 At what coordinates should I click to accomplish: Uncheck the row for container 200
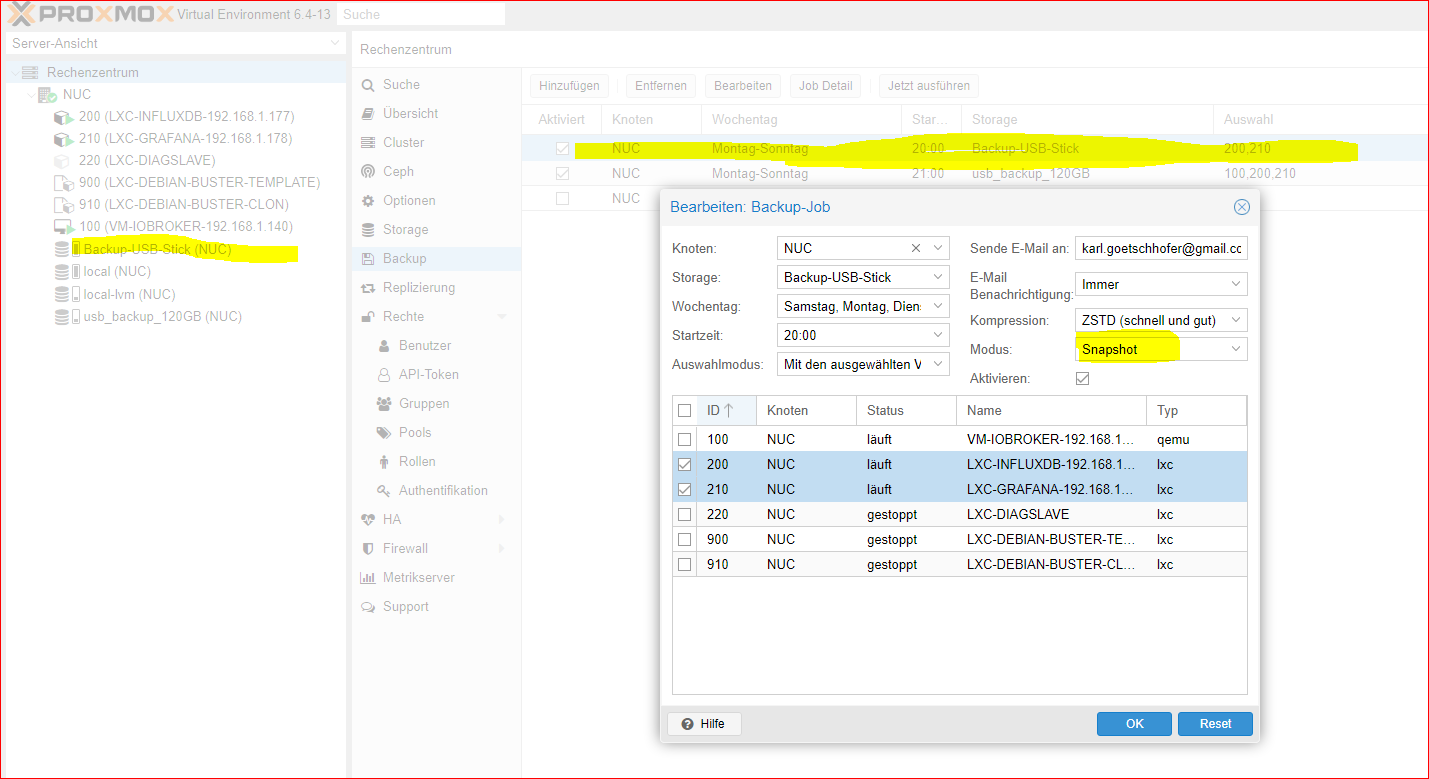tap(684, 464)
